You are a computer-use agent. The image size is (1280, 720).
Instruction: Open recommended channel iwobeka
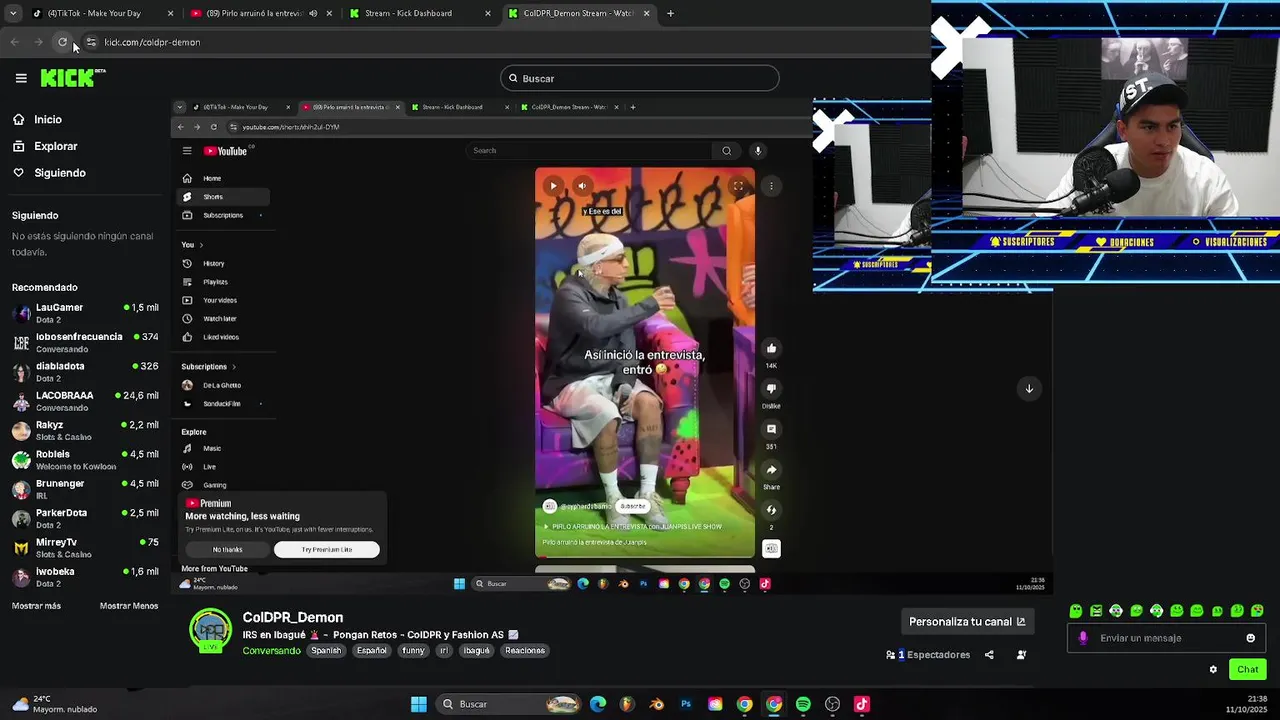(x=85, y=577)
